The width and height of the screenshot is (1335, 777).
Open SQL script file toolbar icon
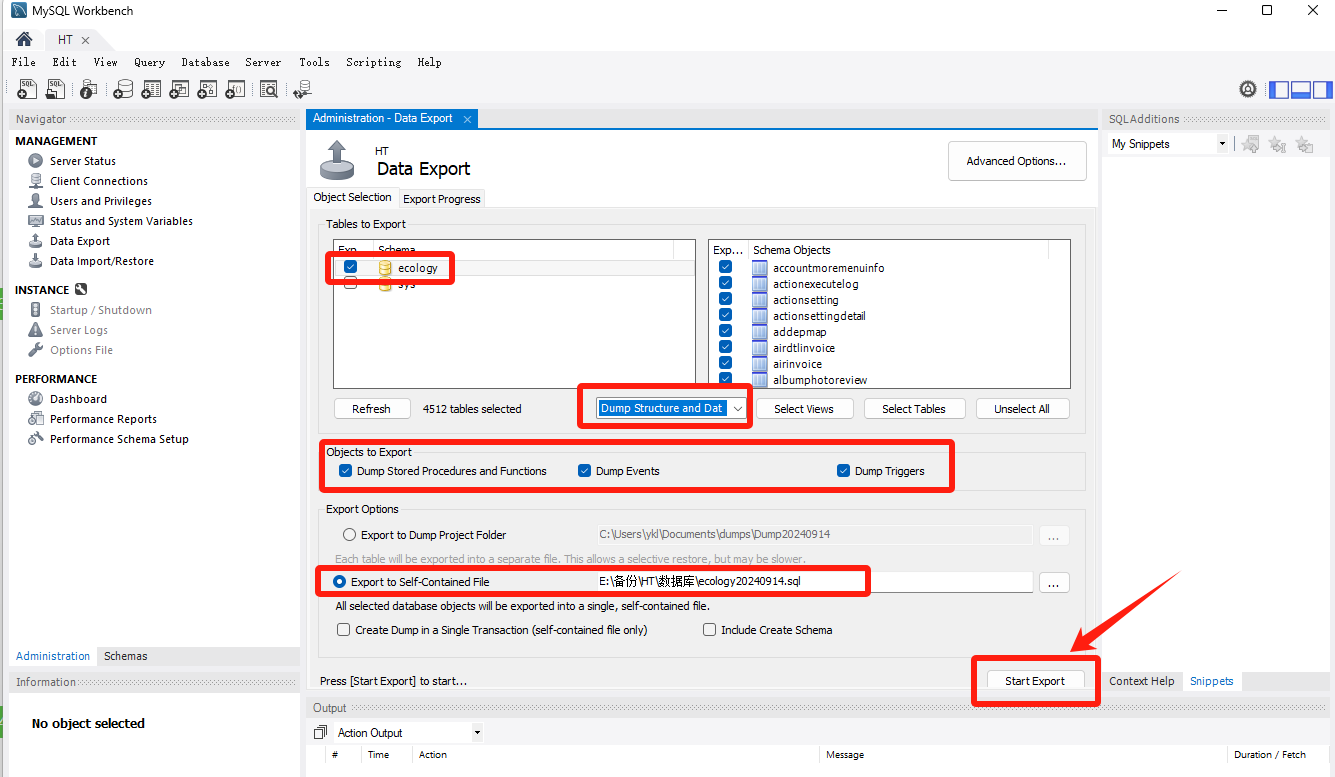(x=56, y=90)
